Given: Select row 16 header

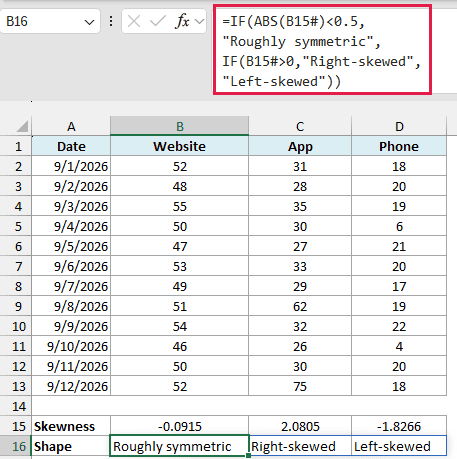Looking at the screenshot, I should [16, 446].
